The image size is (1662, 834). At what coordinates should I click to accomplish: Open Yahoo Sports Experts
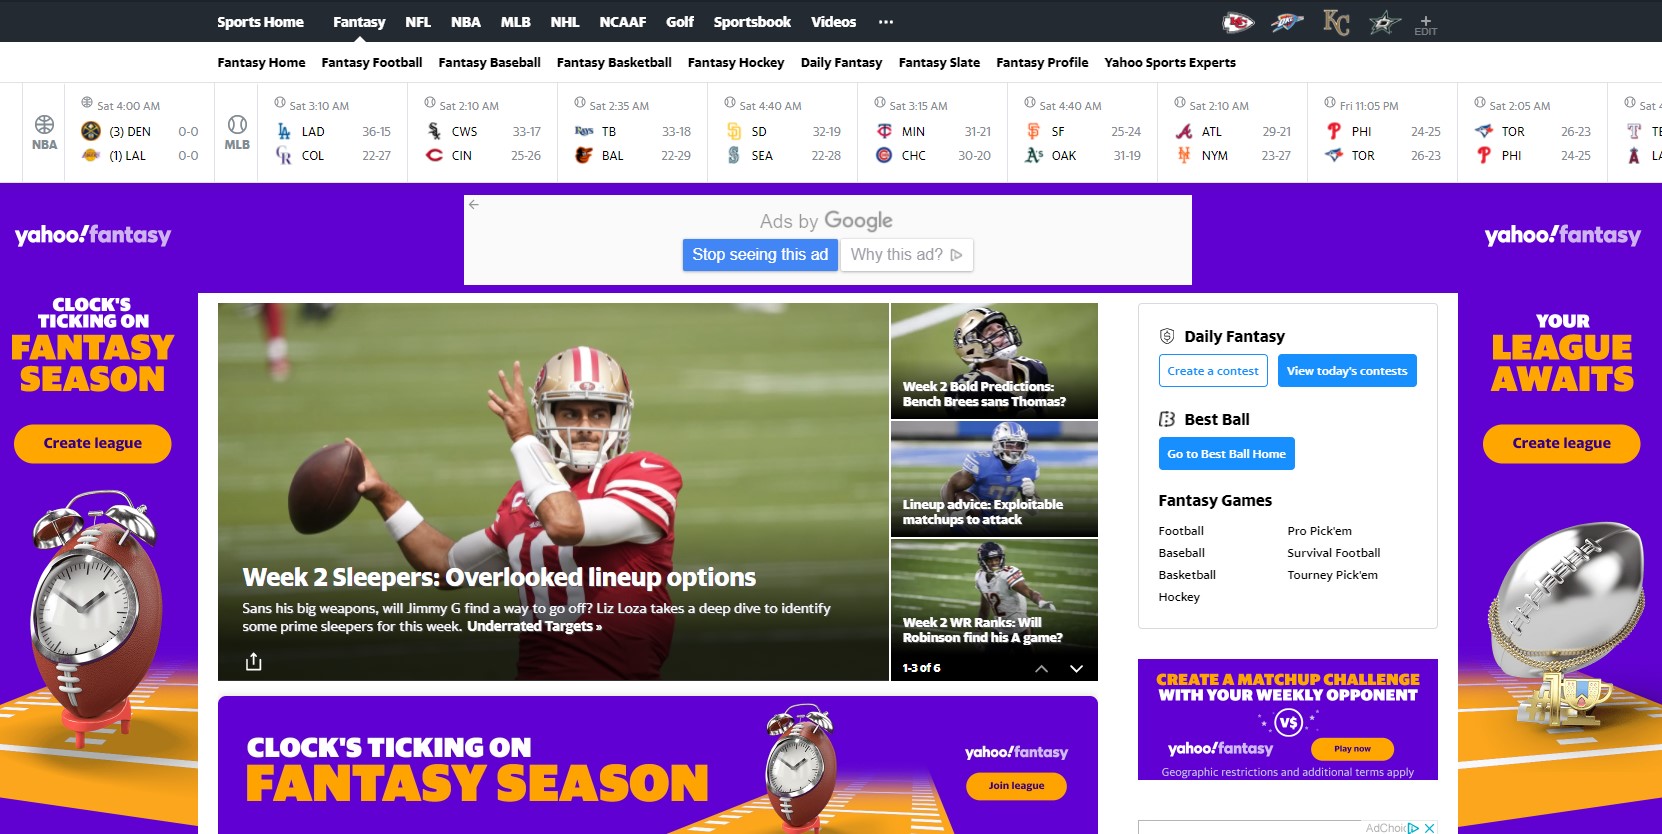click(x=1170, y=62)
